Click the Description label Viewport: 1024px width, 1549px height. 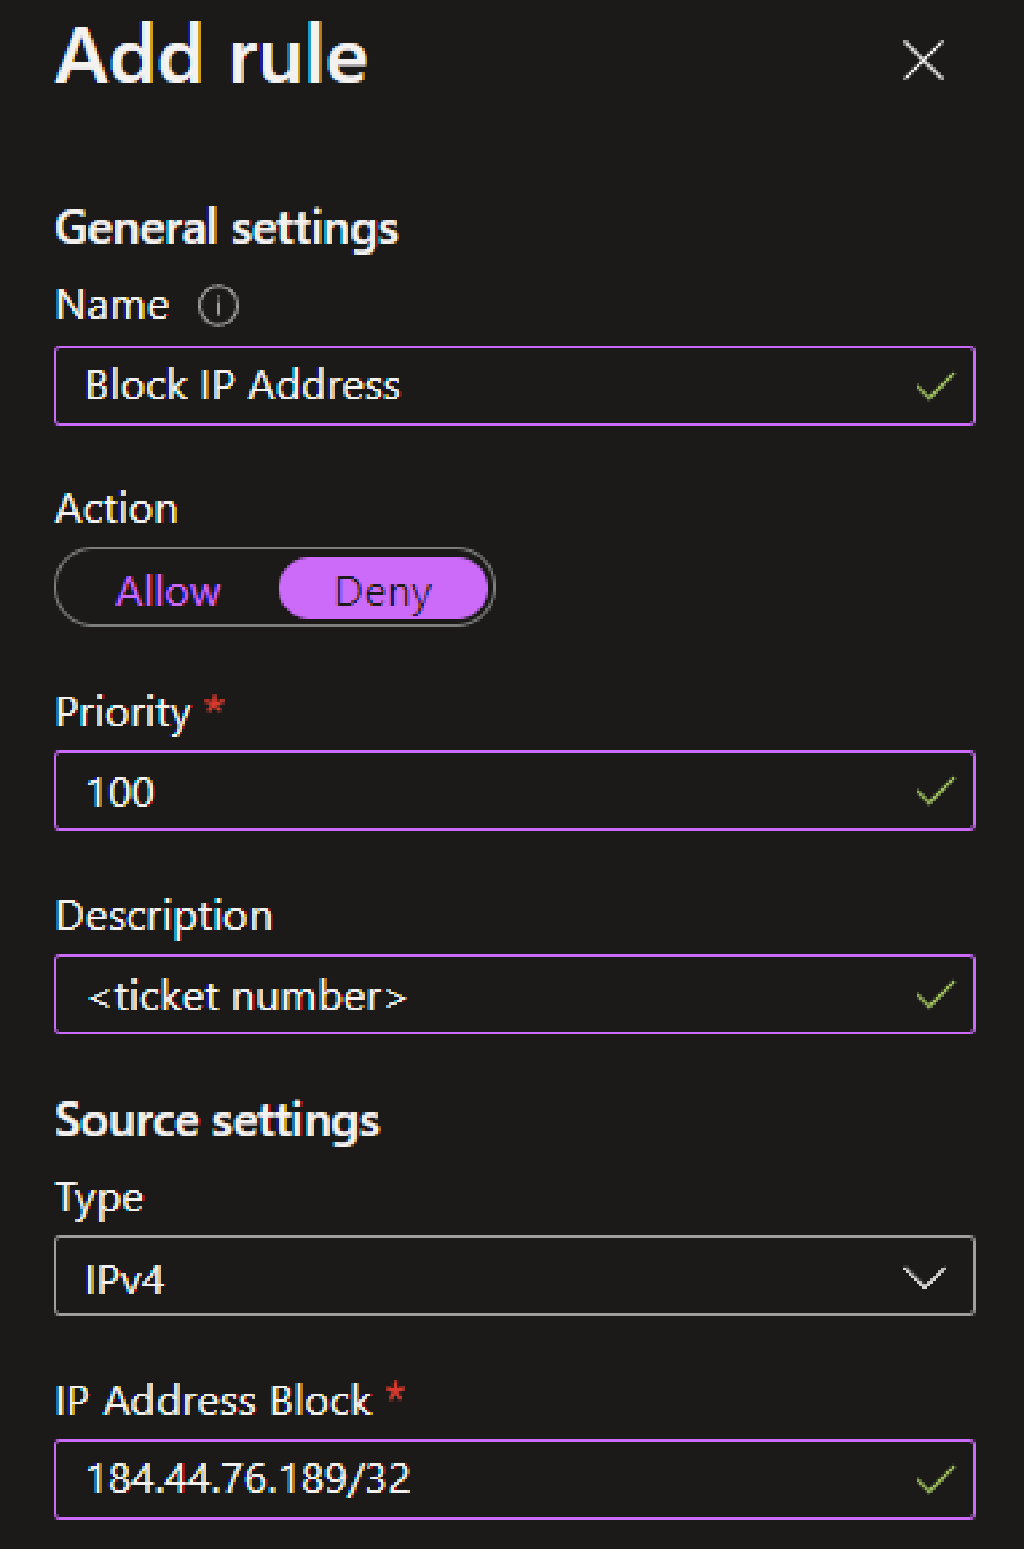(x=164, y=916)
